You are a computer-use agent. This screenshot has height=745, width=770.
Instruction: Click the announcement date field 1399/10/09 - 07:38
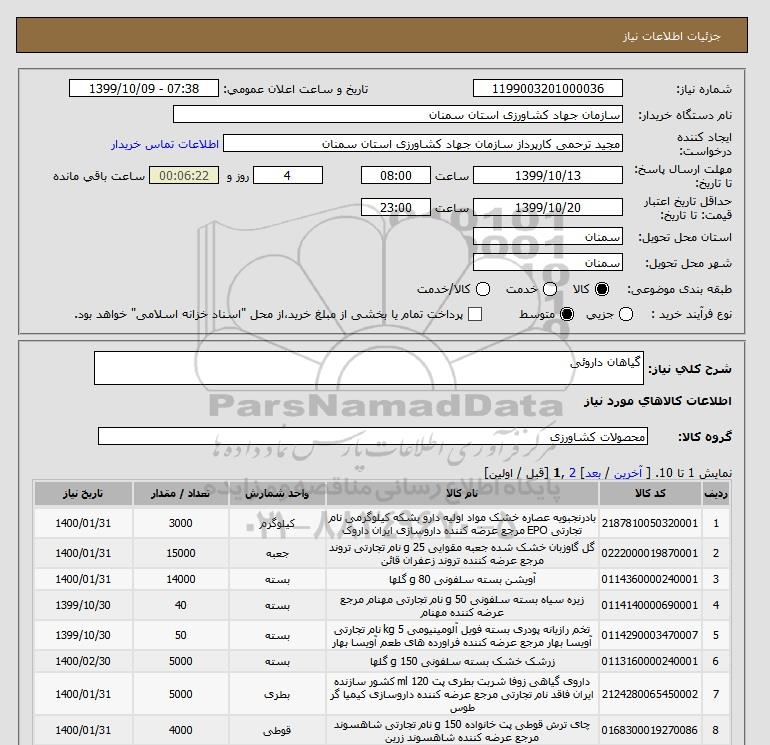pos(144,89)
